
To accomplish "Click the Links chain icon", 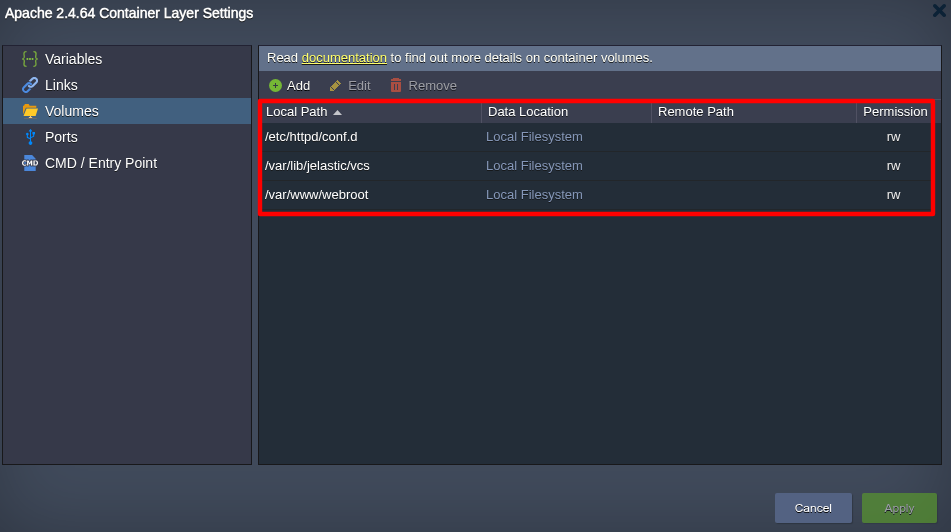I will click(30, 85).
